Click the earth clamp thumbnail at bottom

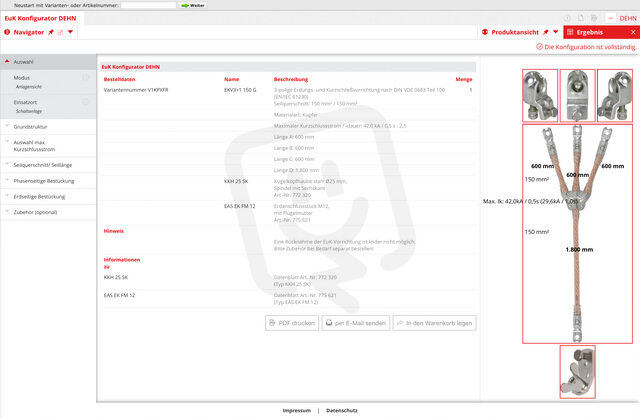(x=578, y=372)
